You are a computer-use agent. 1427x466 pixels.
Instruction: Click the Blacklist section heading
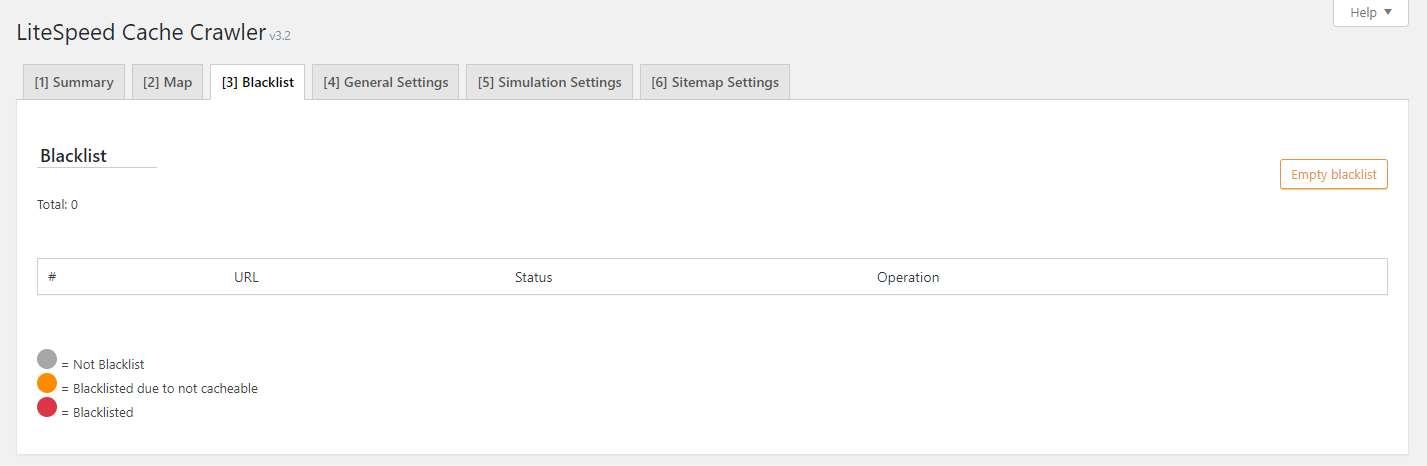click(x=73, y=156)
